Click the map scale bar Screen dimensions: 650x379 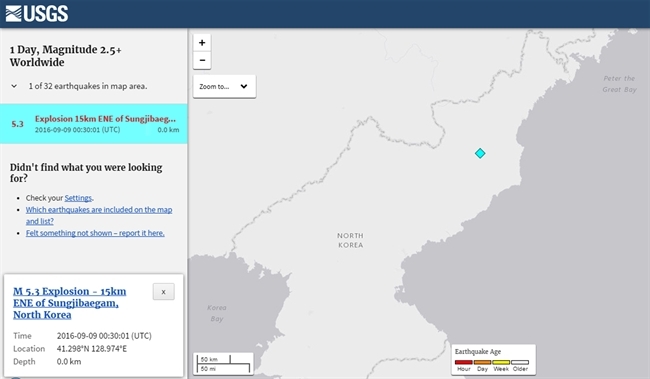pos(223,364)
